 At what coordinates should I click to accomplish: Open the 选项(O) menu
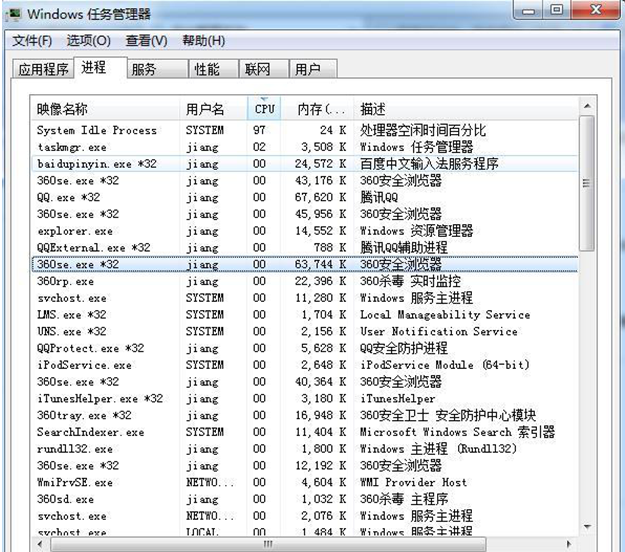(x=88, y=41)
